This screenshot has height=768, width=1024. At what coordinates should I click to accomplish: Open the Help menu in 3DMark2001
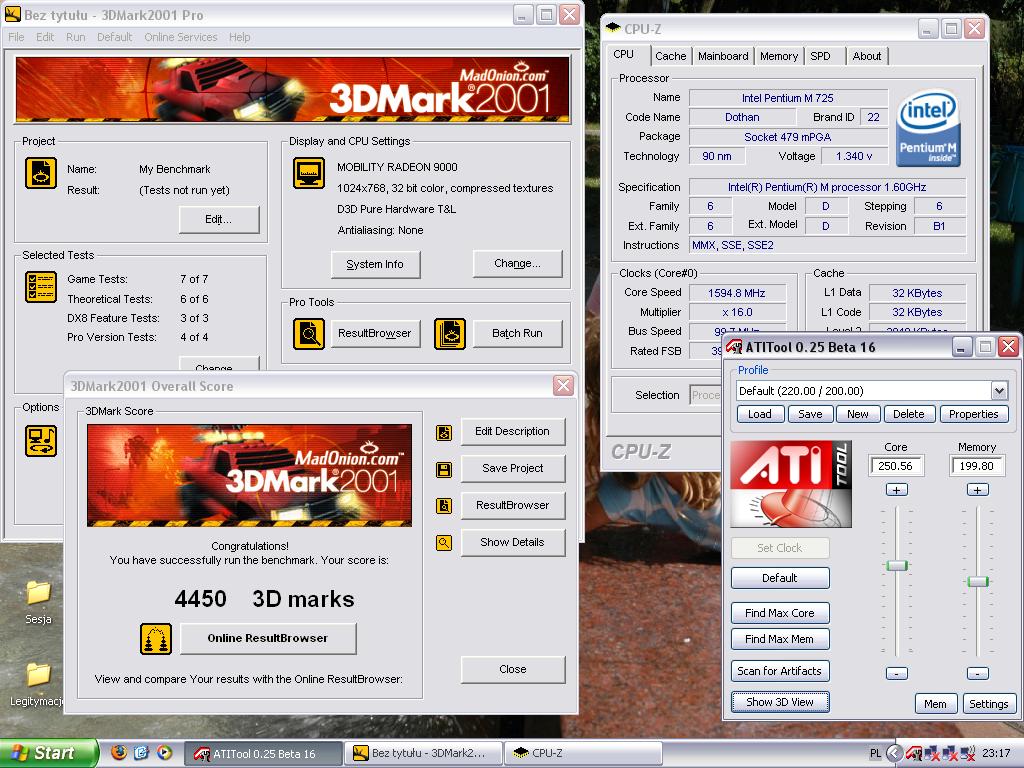(240, 37)
